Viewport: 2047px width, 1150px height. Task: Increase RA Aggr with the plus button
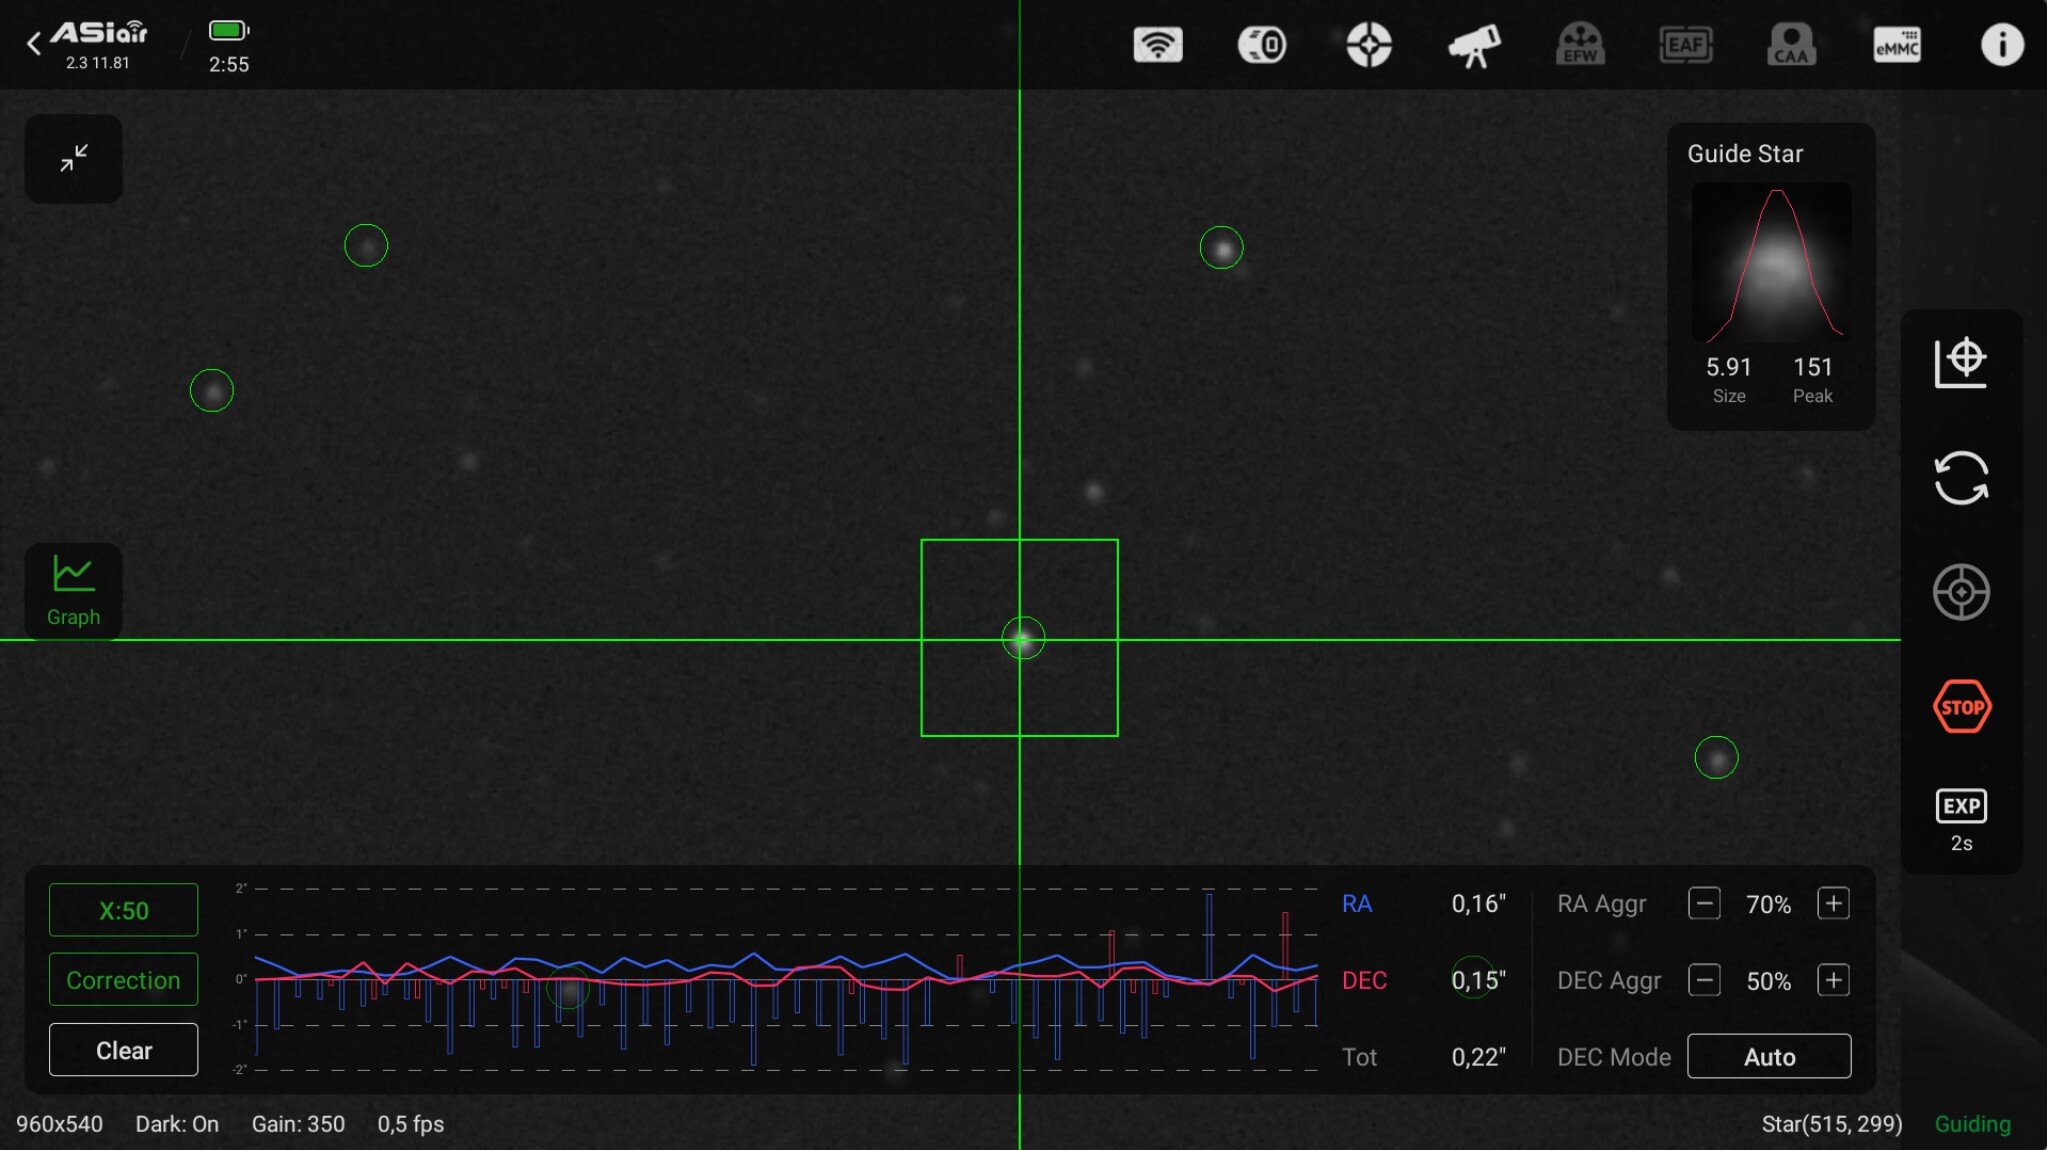(1833, 904)
